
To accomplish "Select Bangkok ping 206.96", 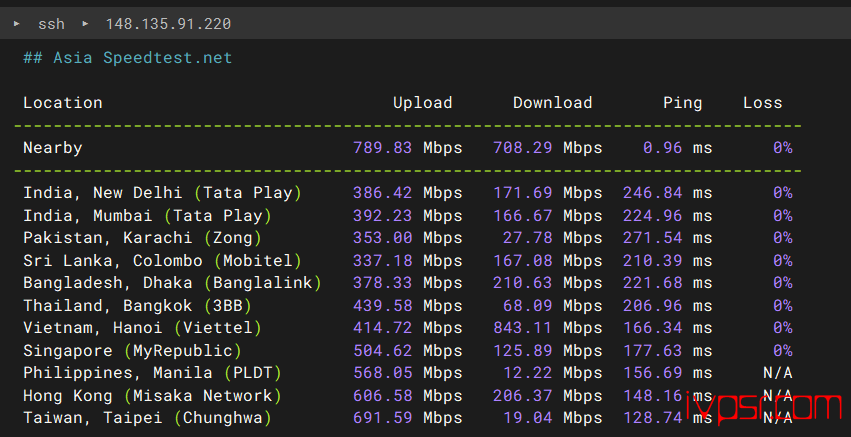I will (652, 306).
